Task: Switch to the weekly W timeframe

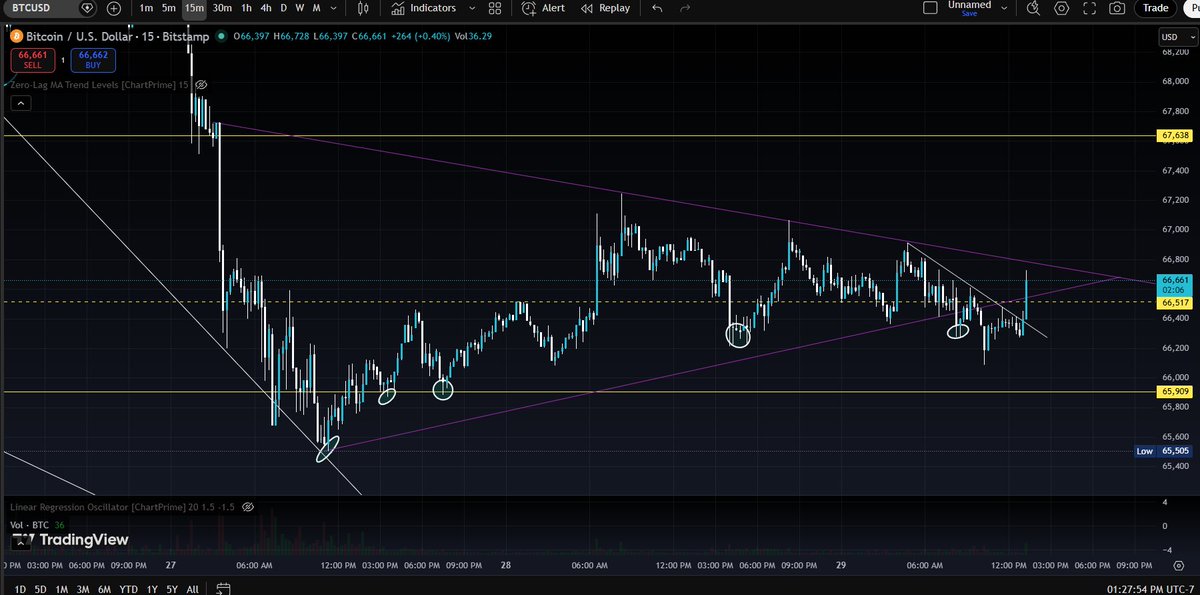Action: click(x=300, y=8)
